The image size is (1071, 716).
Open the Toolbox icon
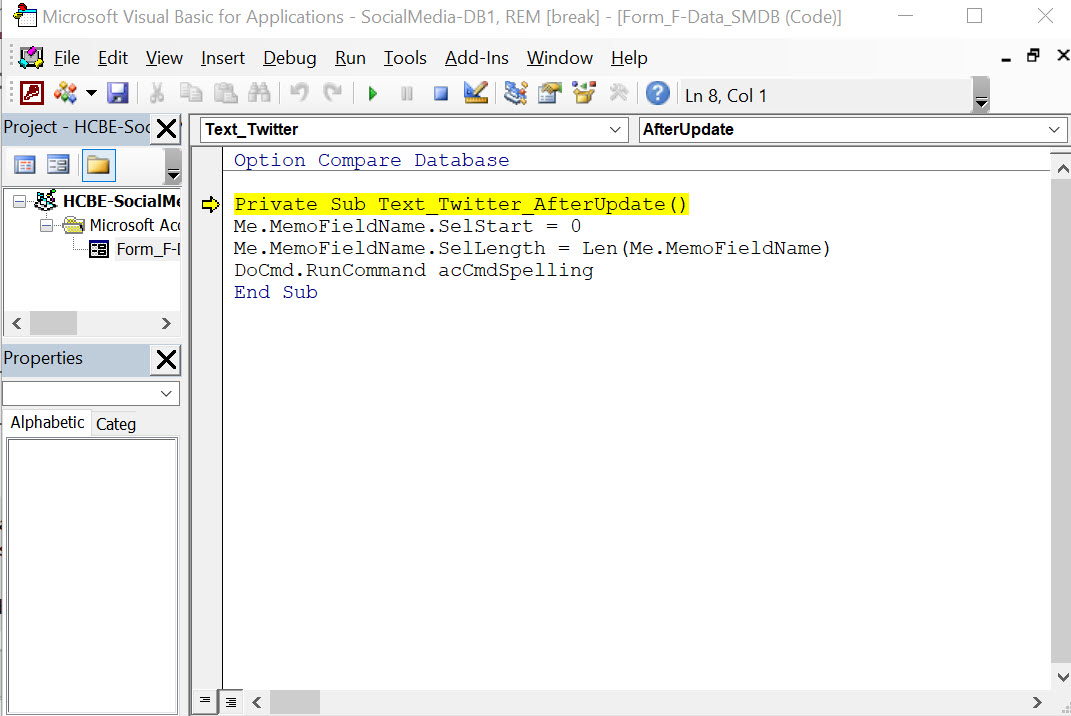(619, 93)
